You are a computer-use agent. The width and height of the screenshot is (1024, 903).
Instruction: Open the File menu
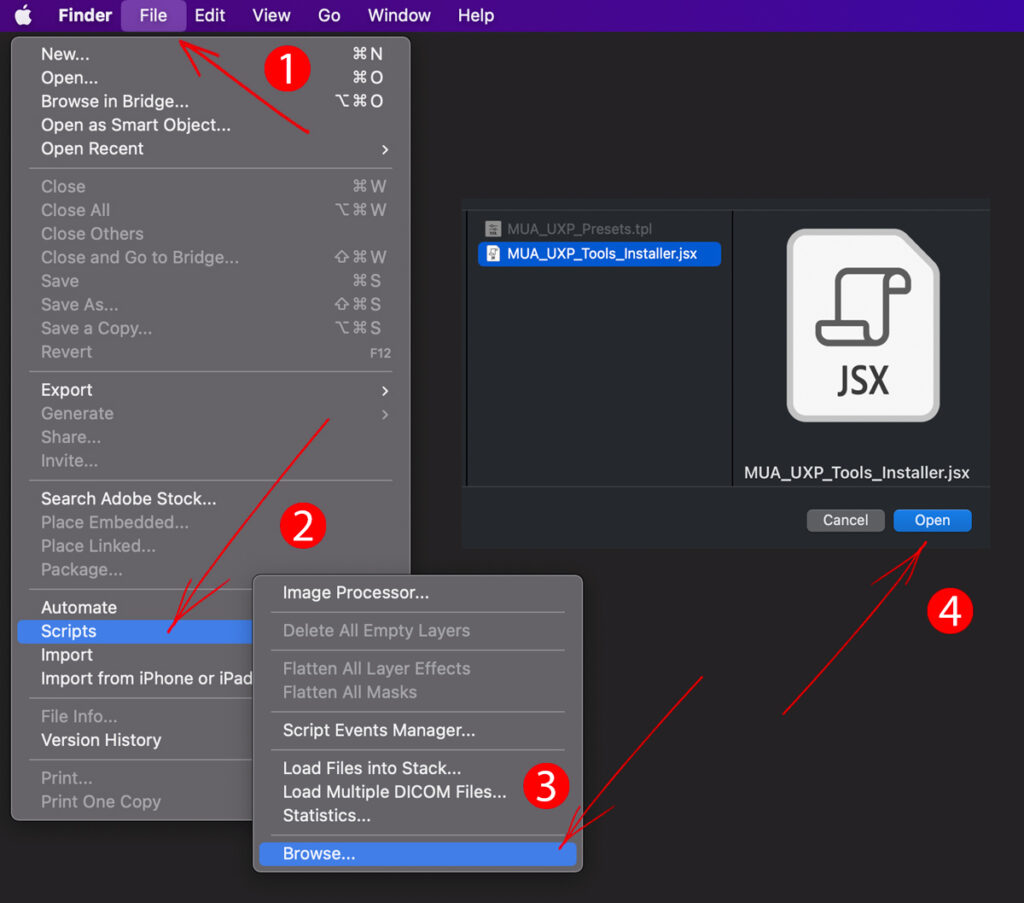point(153,15)
